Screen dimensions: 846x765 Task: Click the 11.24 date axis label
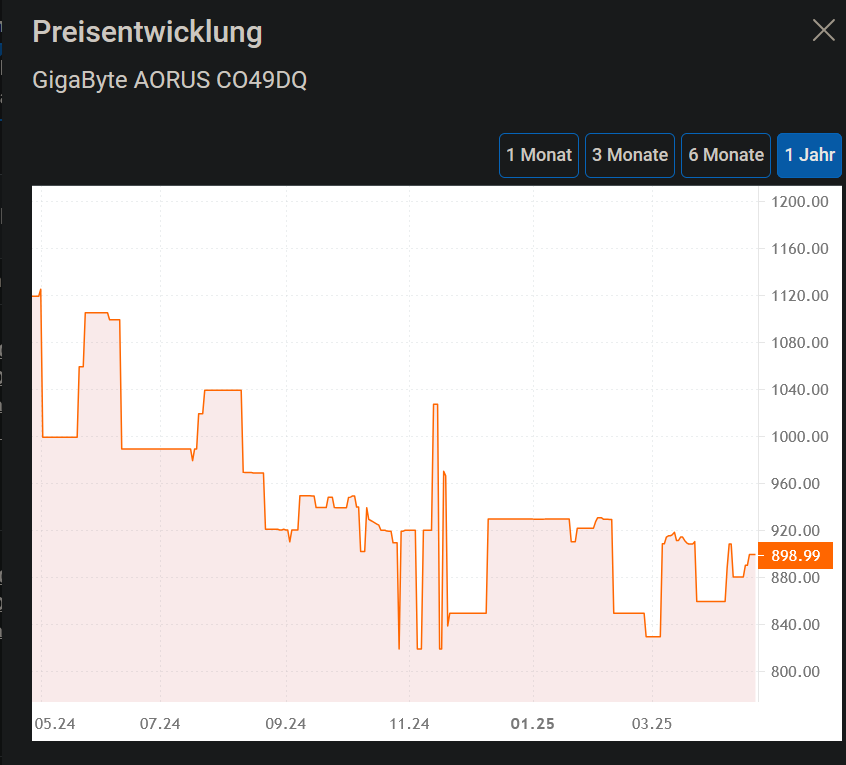coord(410,724)
